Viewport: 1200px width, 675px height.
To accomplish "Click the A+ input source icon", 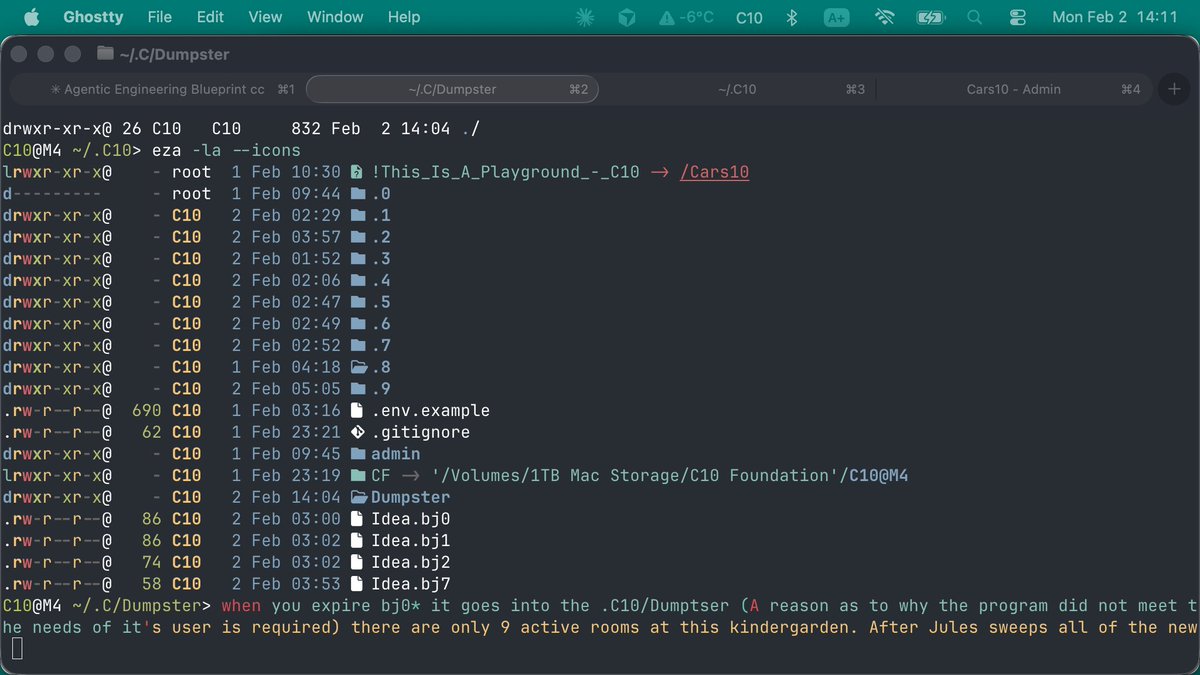I will click(x=836, y=17).
